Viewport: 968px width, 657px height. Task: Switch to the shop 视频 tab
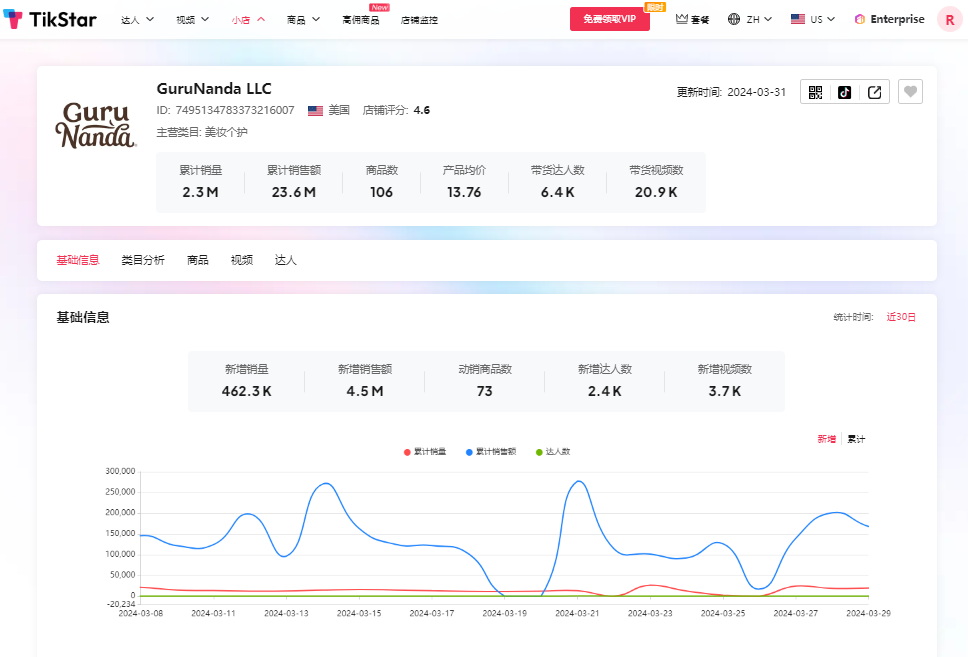(241, 260)
